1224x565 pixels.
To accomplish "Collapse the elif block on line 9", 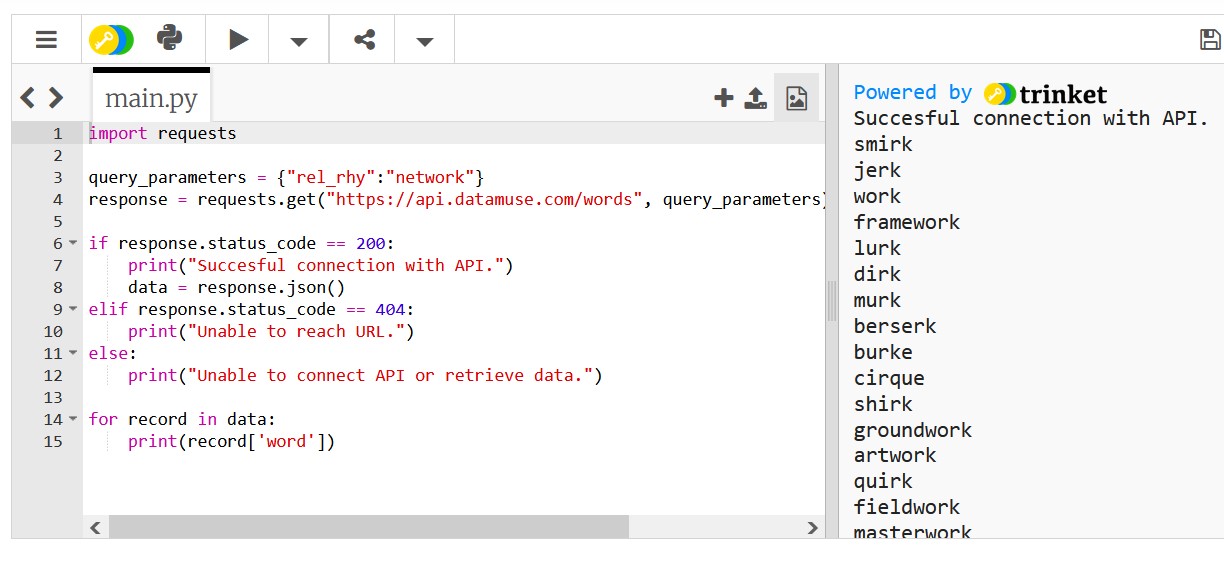I will (73, 310).
